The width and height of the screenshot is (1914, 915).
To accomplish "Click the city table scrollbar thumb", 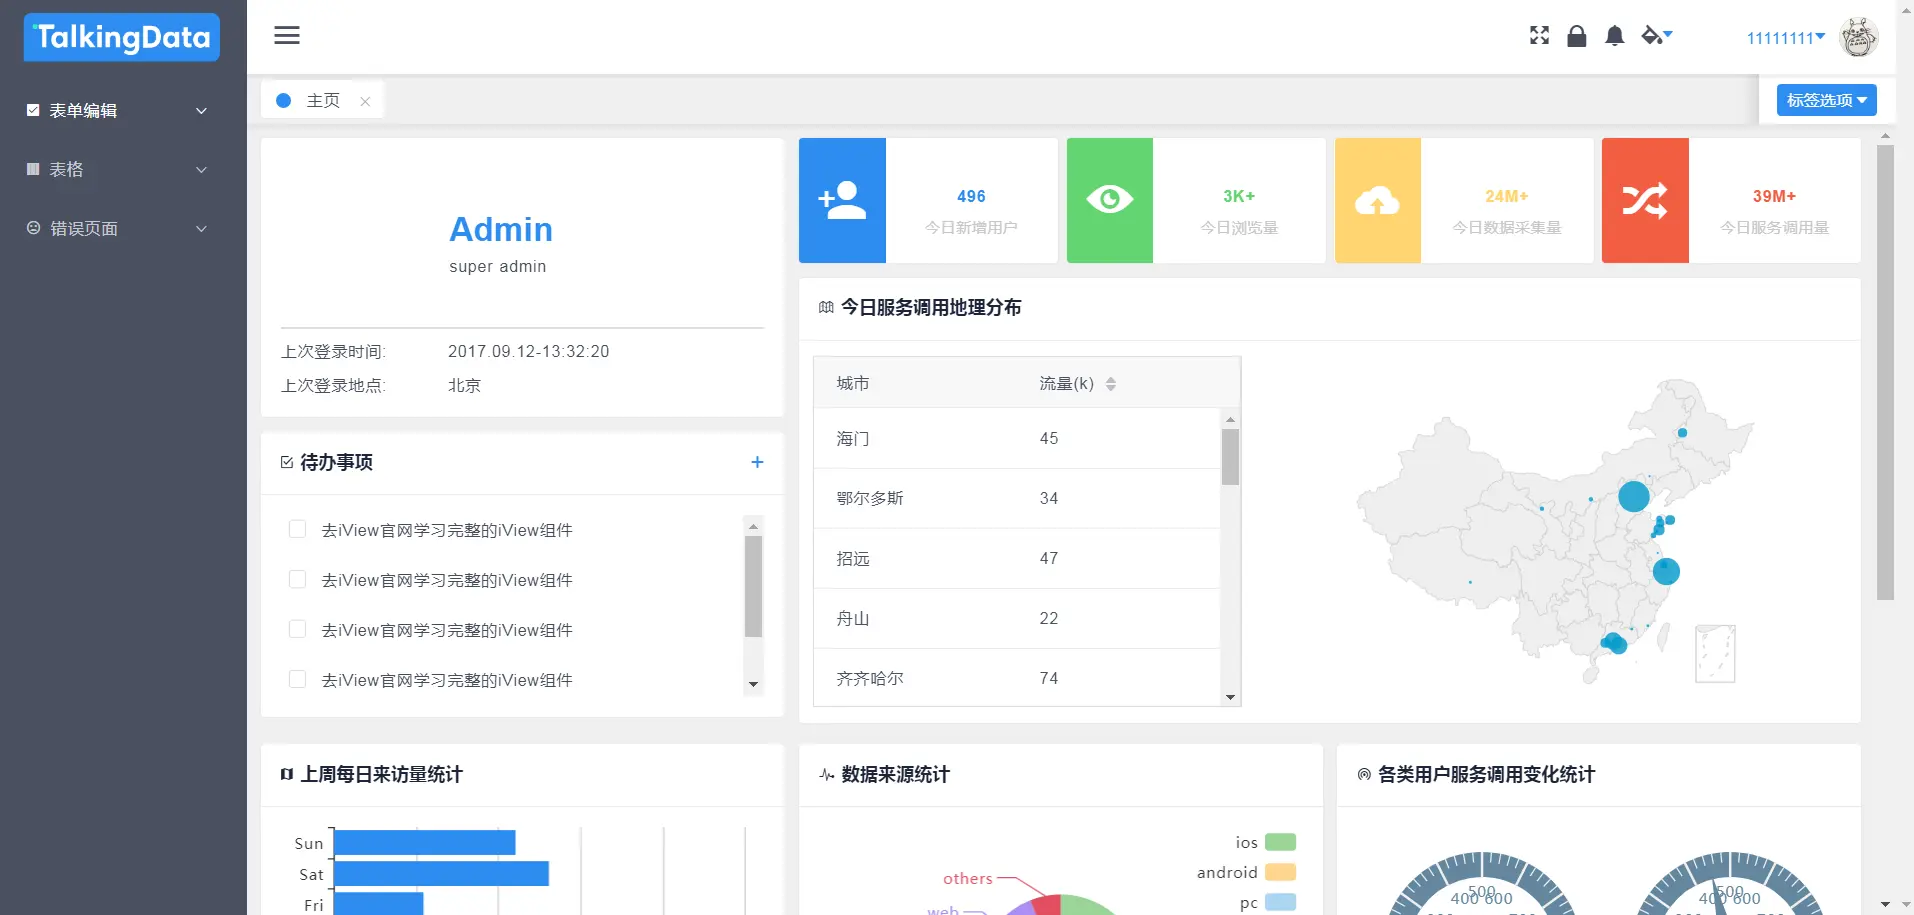I will (1231, 457).
